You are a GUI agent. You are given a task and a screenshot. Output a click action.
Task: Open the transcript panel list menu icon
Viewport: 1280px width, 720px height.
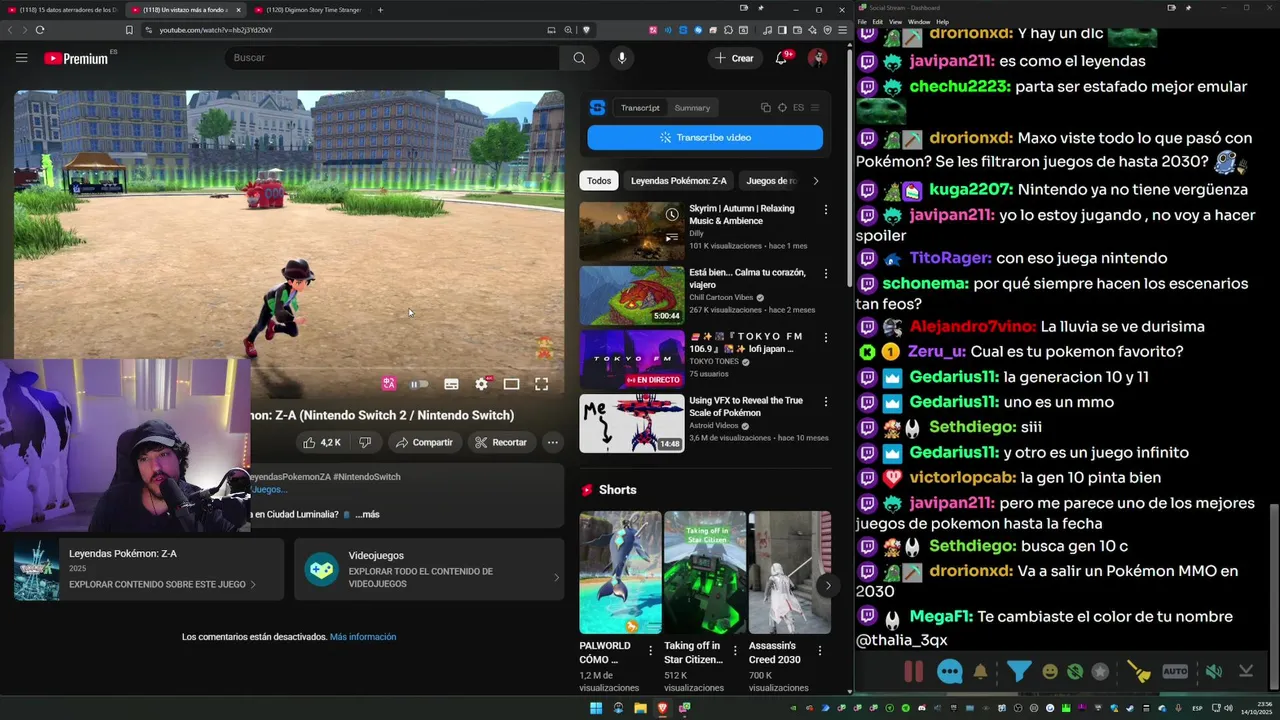click(x=815, y=108)
